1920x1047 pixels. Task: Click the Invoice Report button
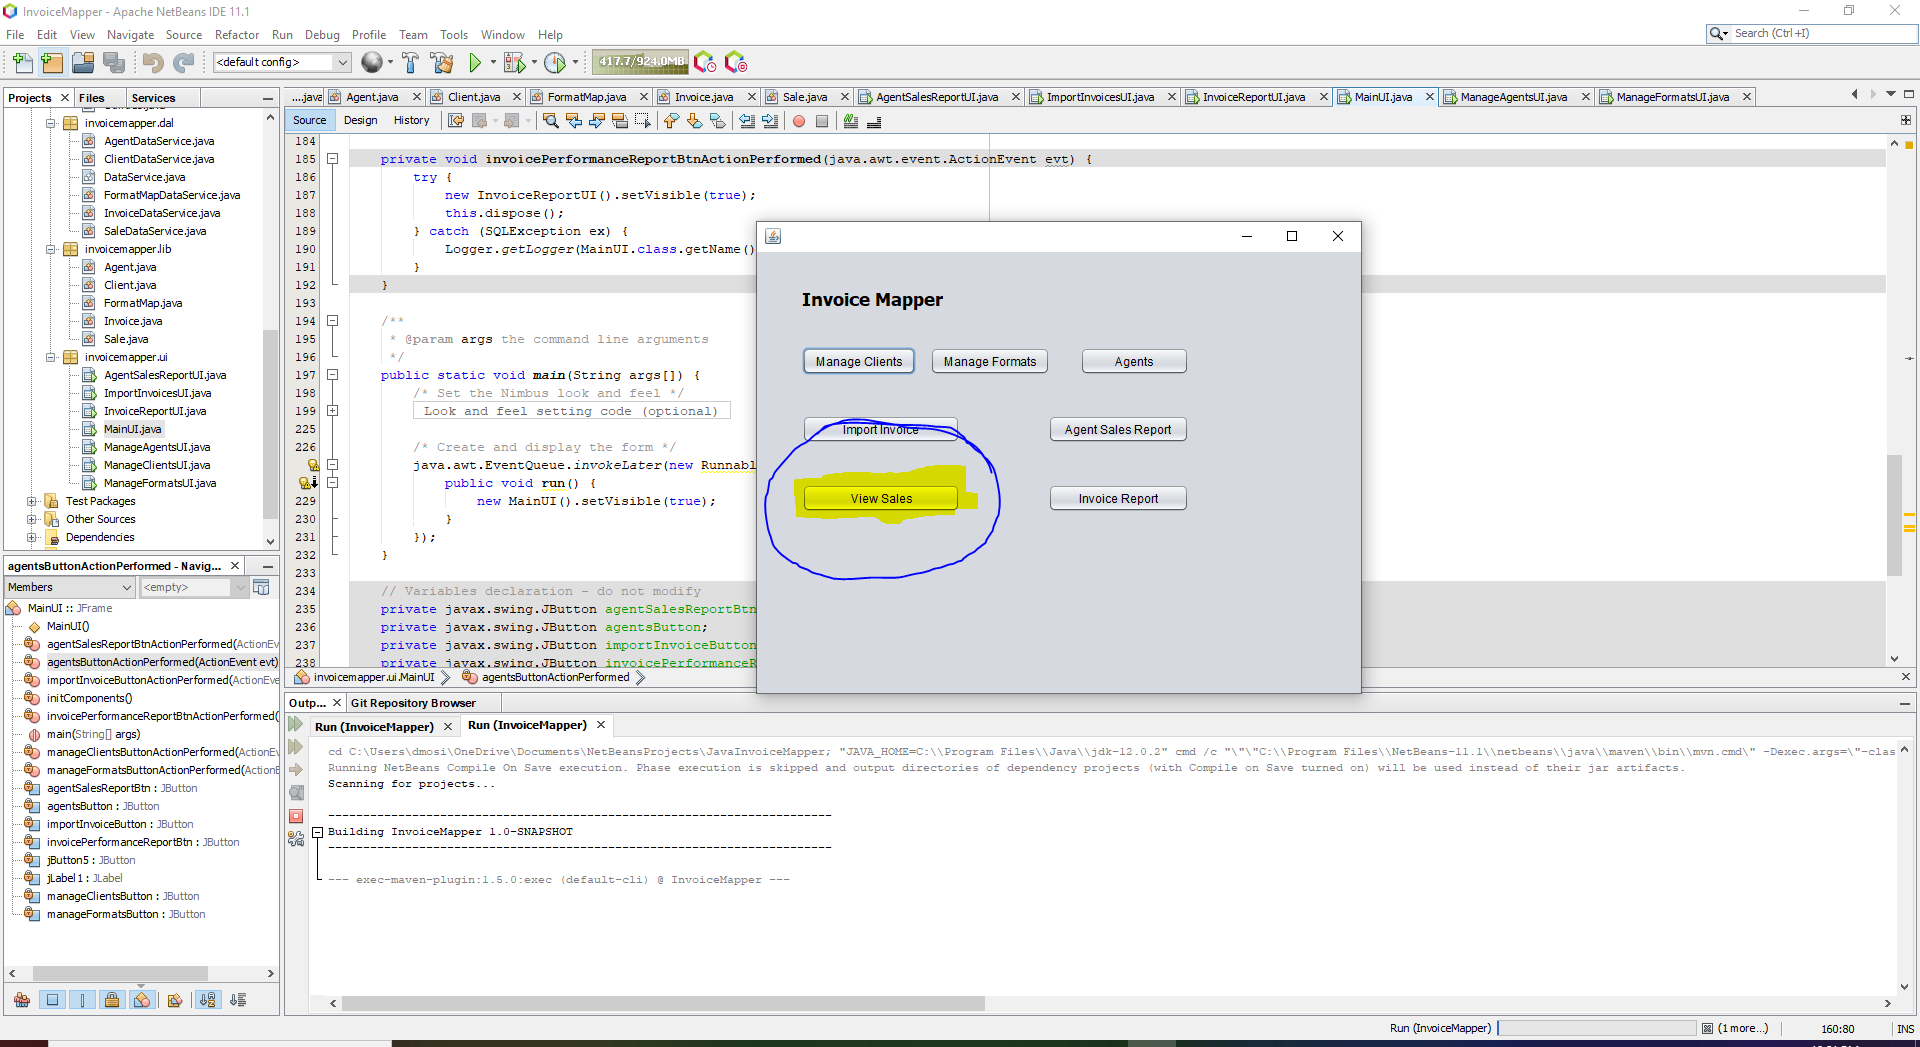1118,498
